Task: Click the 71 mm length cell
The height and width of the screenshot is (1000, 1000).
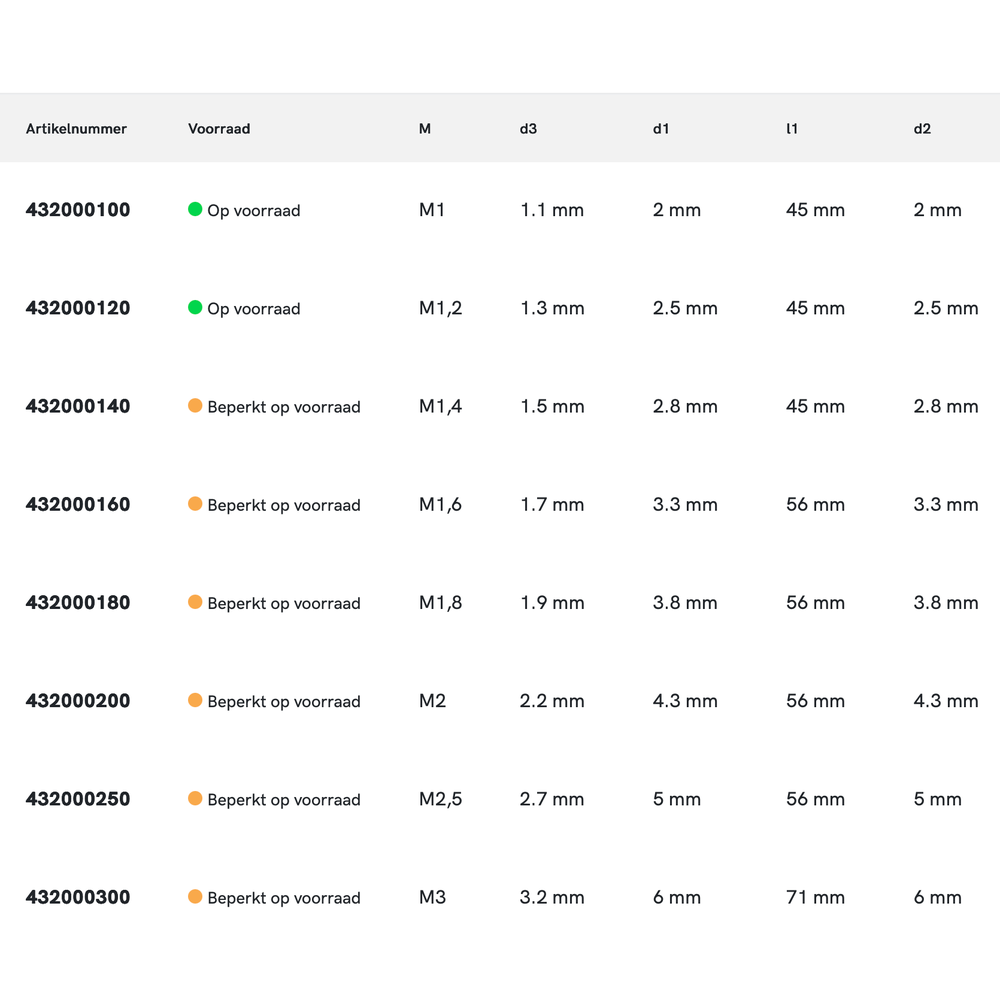Action: click(815, 898)
